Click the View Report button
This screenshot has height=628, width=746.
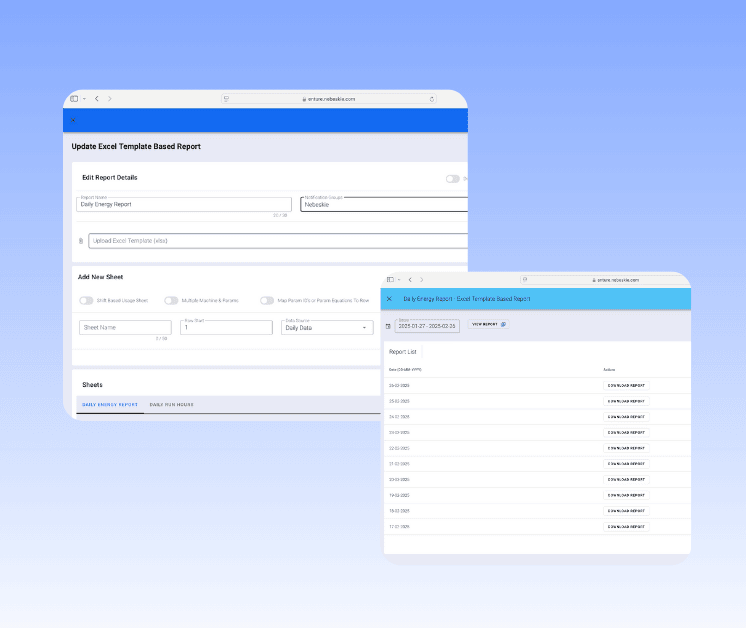(488, 325)
